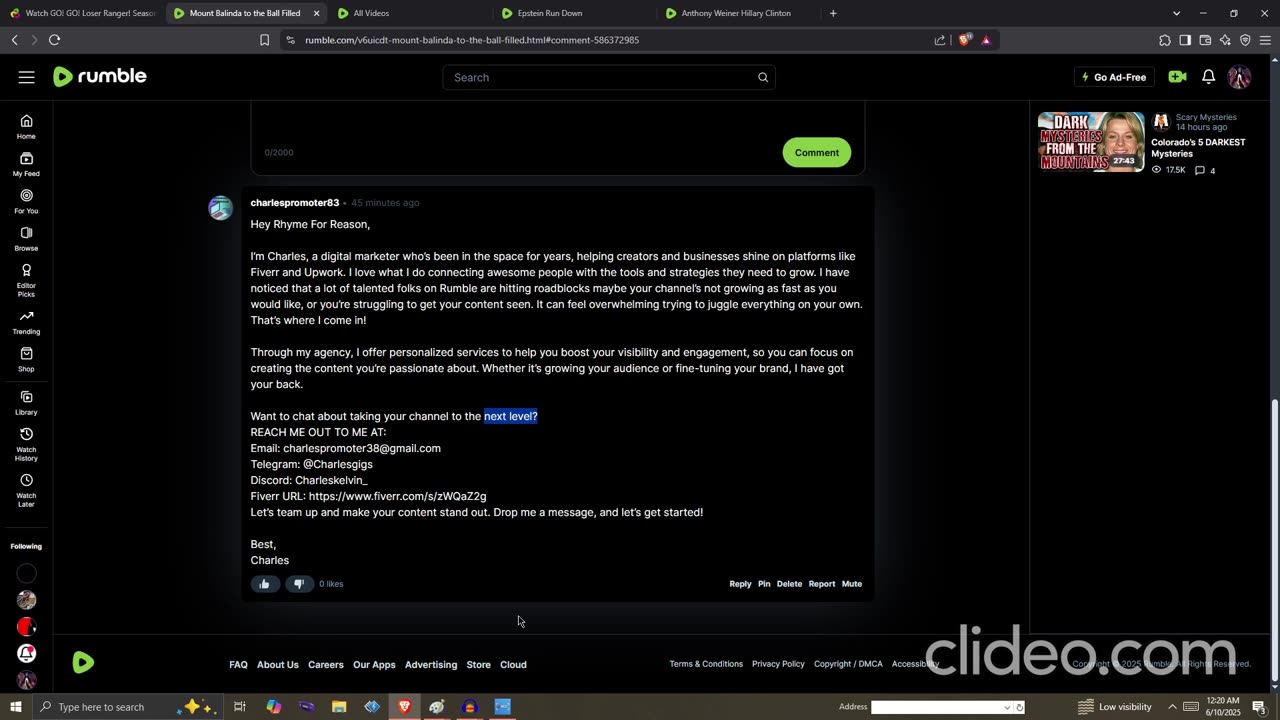This screenshot has width=1280, height=720.
Task: Open the browser main menu icon
Action: (x=1265, y=40)
